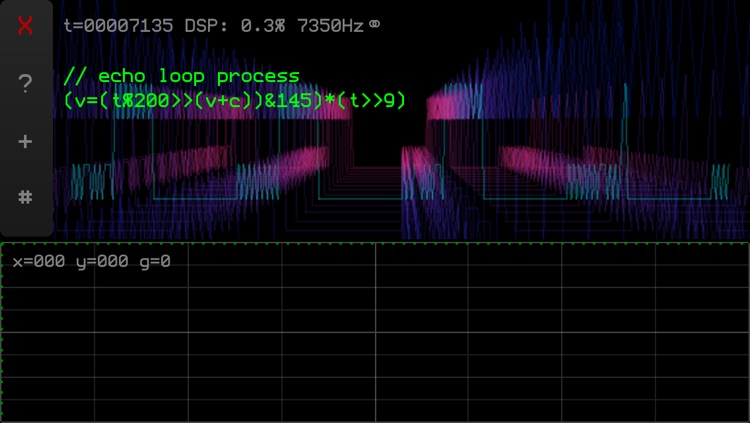750x423 pixels.
Task: Click the x=000 coordinate readout
Action: (x=39, y=261)
